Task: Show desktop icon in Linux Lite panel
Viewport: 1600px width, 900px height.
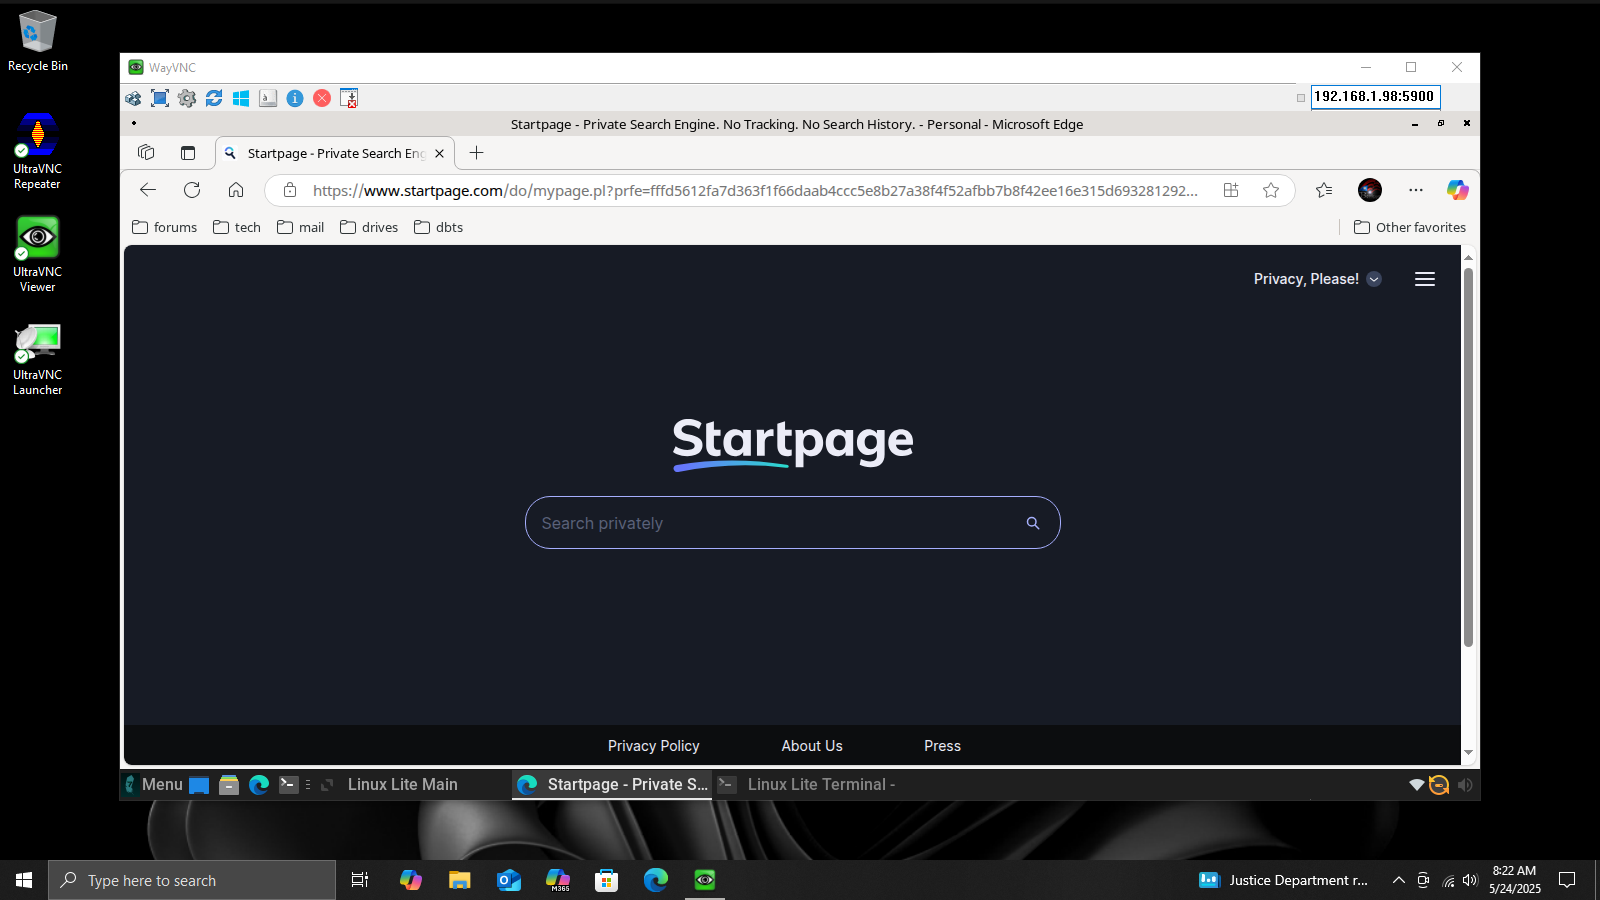Action: pyautogui.click(x=199, y=785)
